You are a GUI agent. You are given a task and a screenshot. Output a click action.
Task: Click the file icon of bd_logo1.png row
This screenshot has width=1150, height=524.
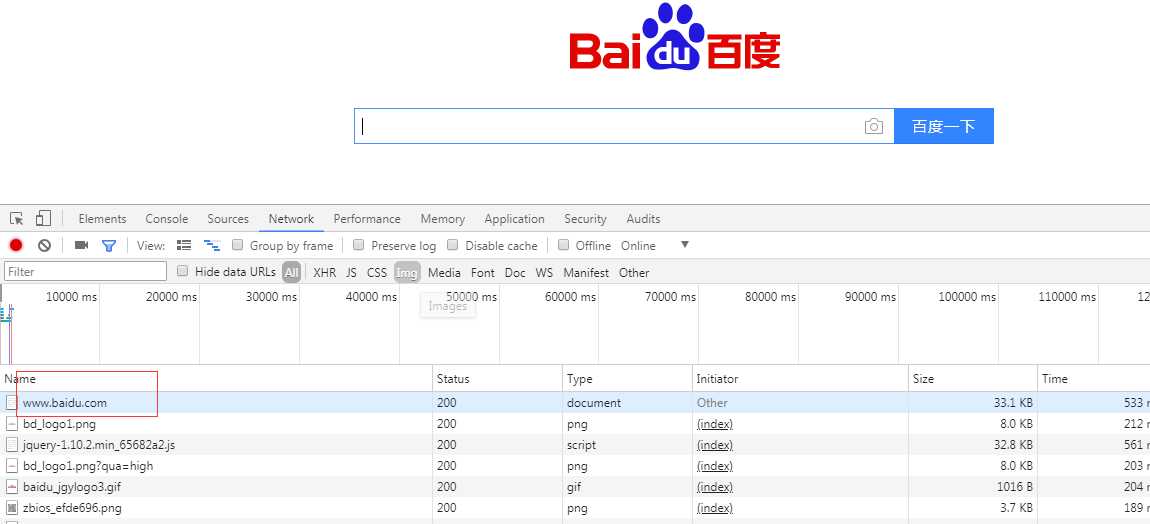tap(12, 423)
